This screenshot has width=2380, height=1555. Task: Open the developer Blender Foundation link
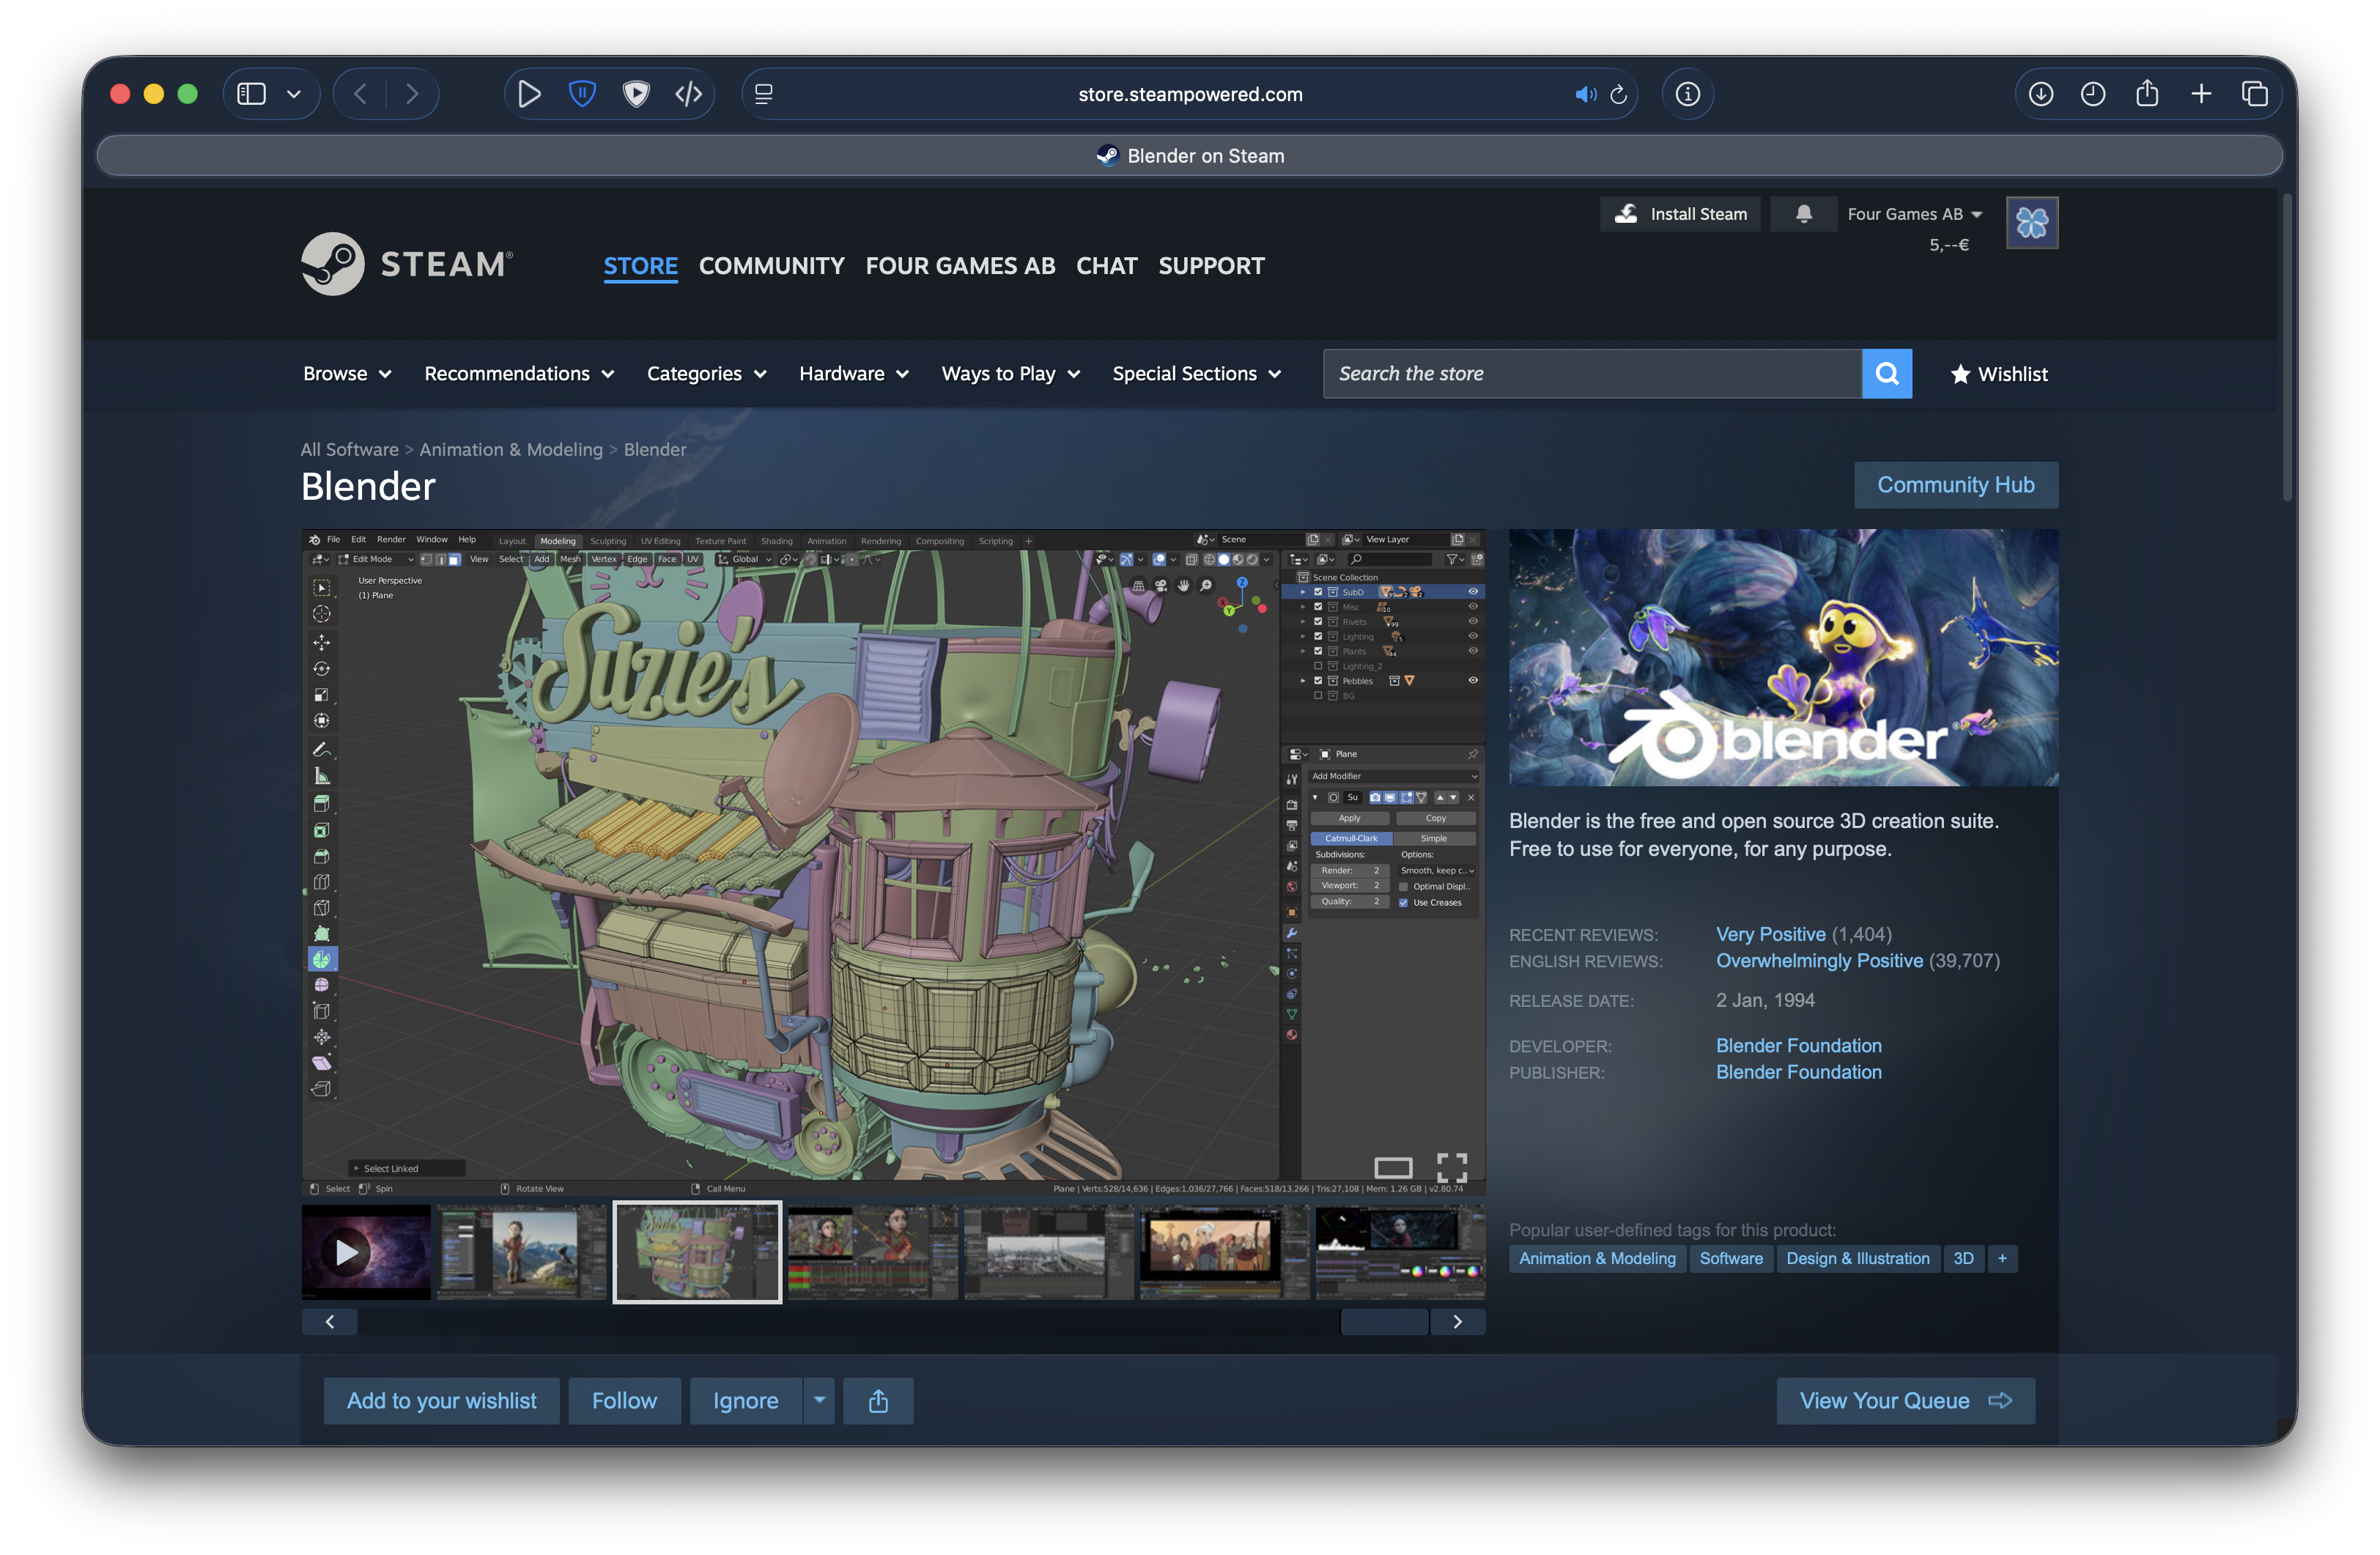(x=1799, y=1046)
